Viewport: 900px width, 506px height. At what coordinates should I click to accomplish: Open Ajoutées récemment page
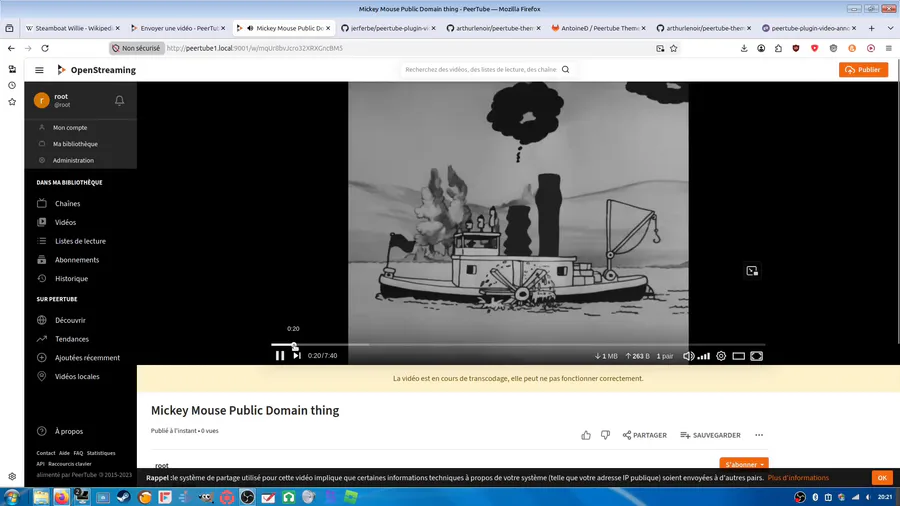[87, 358]
